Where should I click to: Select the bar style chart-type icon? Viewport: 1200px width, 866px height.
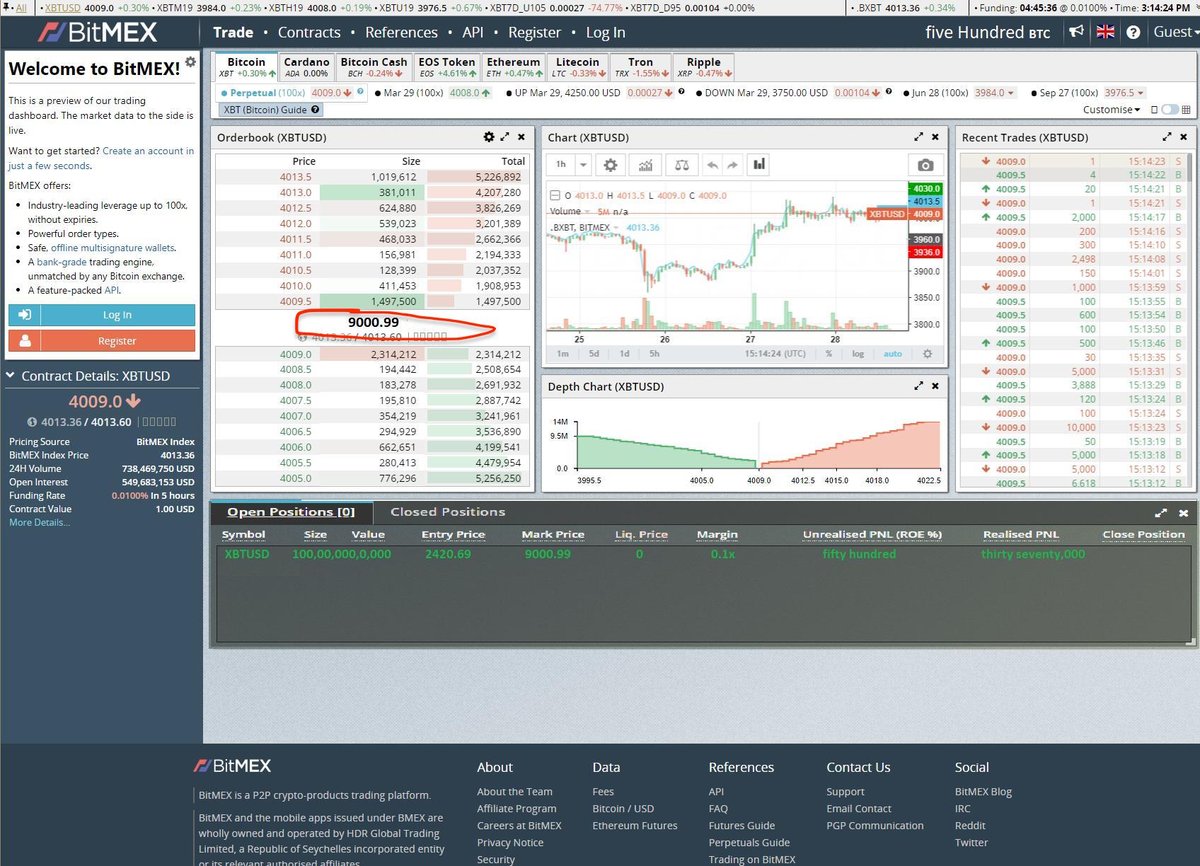click(x=759, y=164)
